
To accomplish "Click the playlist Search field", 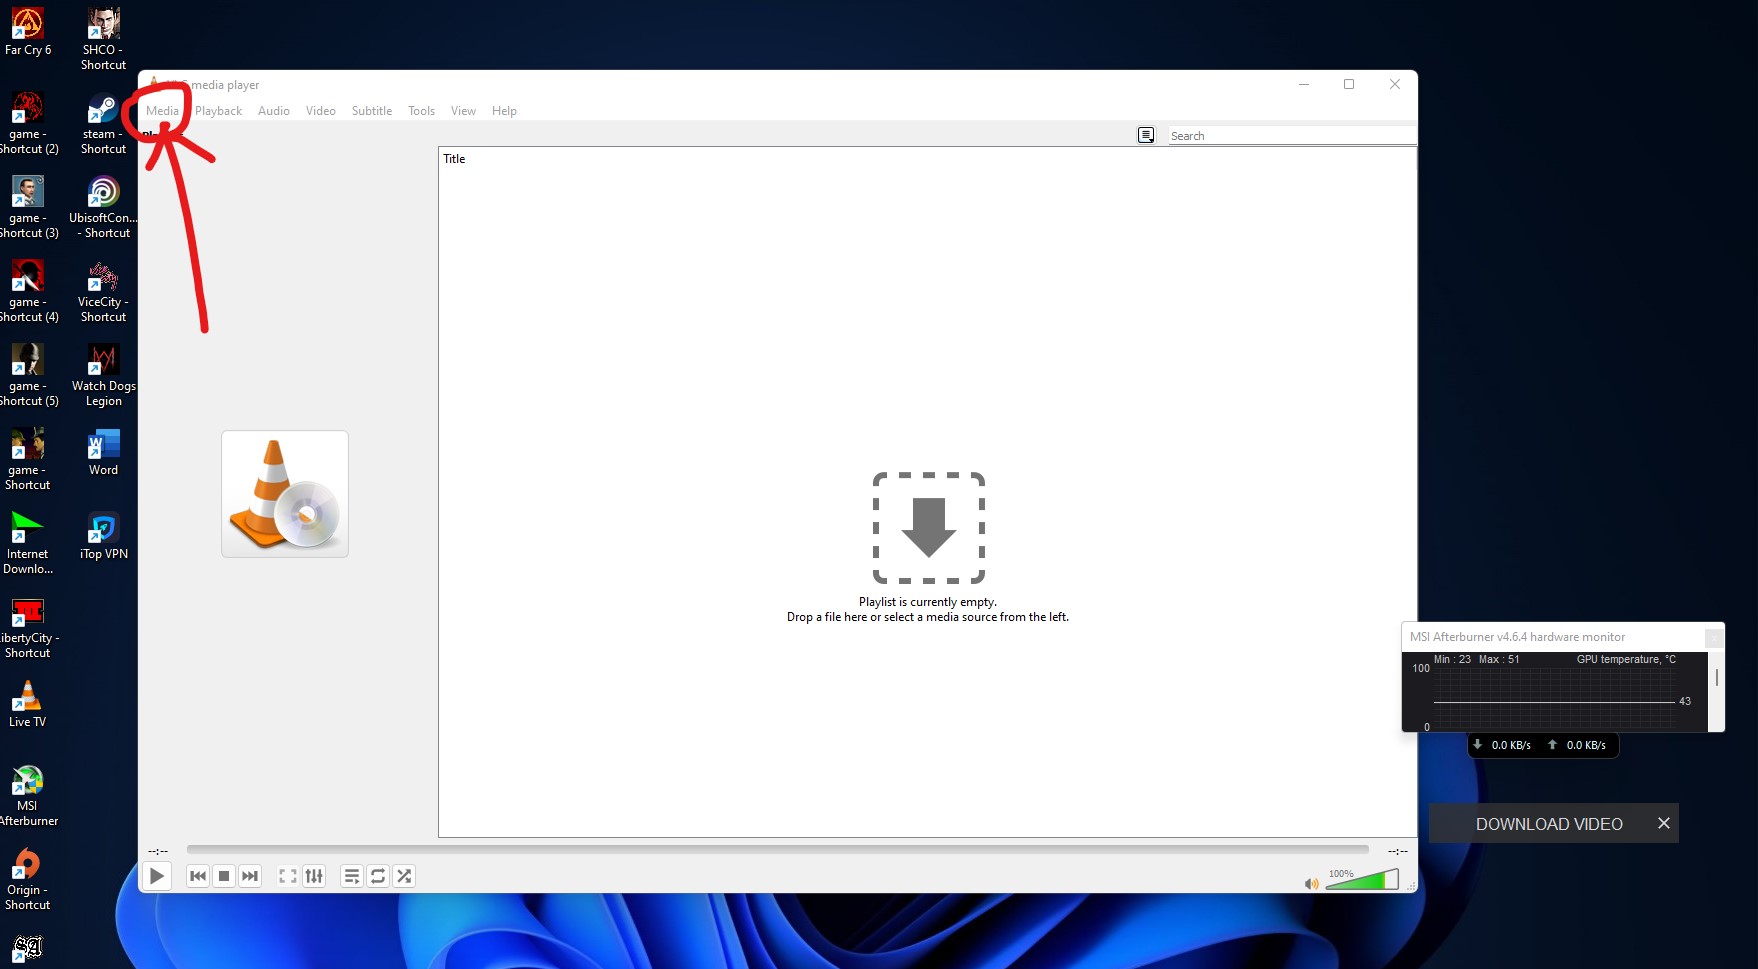I will click(1290, 136).
